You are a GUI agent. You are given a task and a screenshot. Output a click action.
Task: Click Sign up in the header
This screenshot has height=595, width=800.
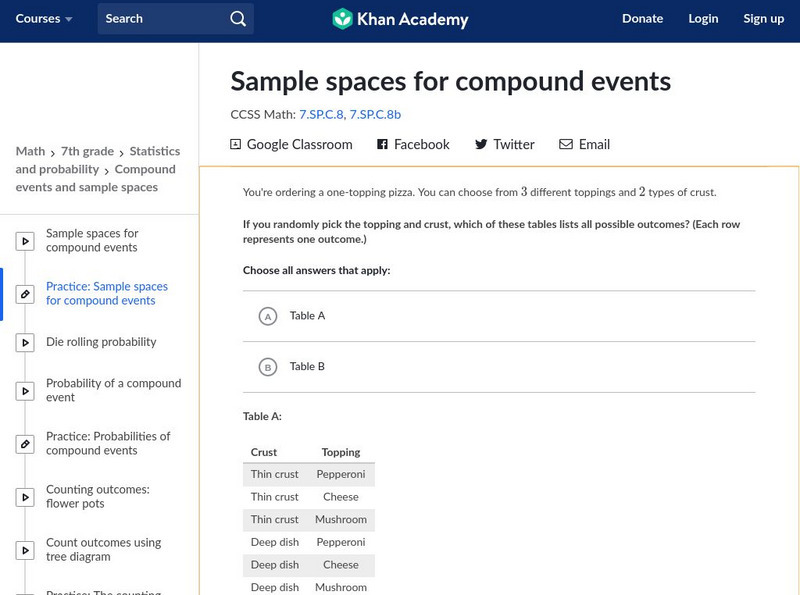[763, 19]
